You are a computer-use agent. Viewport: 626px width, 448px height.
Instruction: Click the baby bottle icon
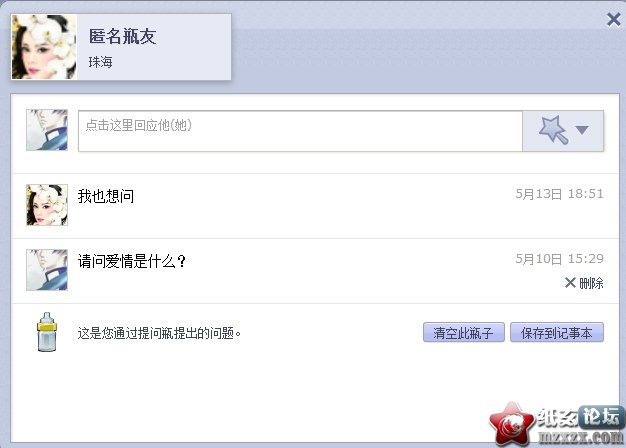(x=47, y=332)
